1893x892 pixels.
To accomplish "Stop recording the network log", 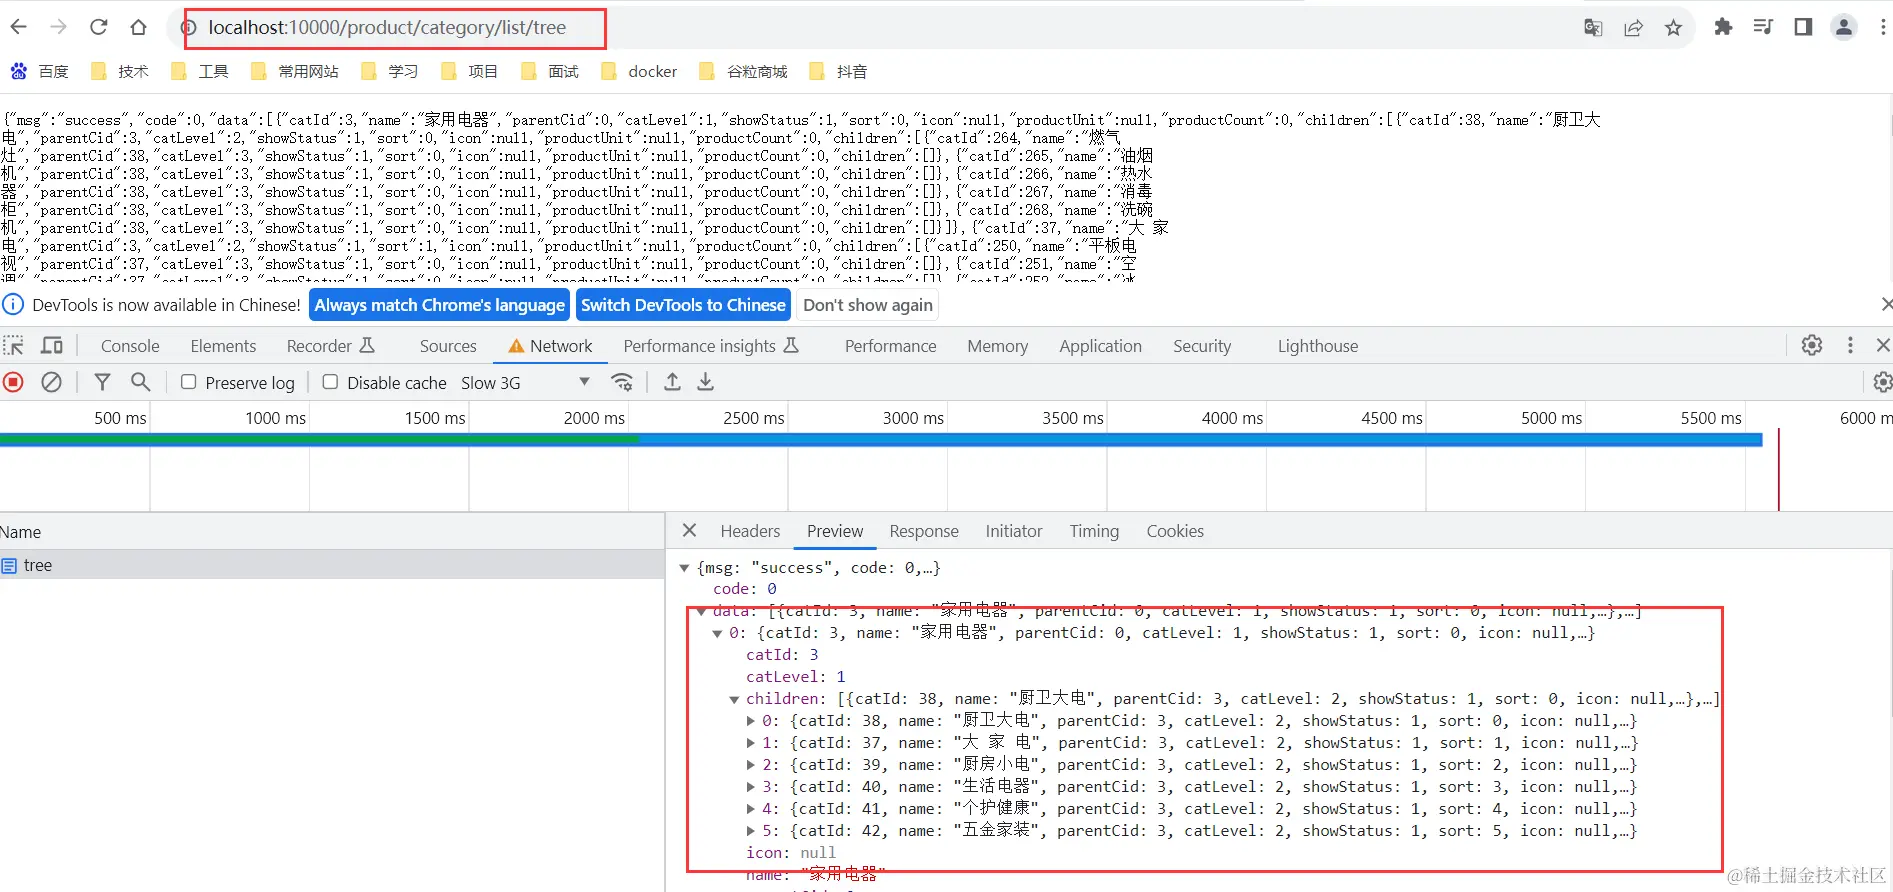I will (x=14, y=382).
